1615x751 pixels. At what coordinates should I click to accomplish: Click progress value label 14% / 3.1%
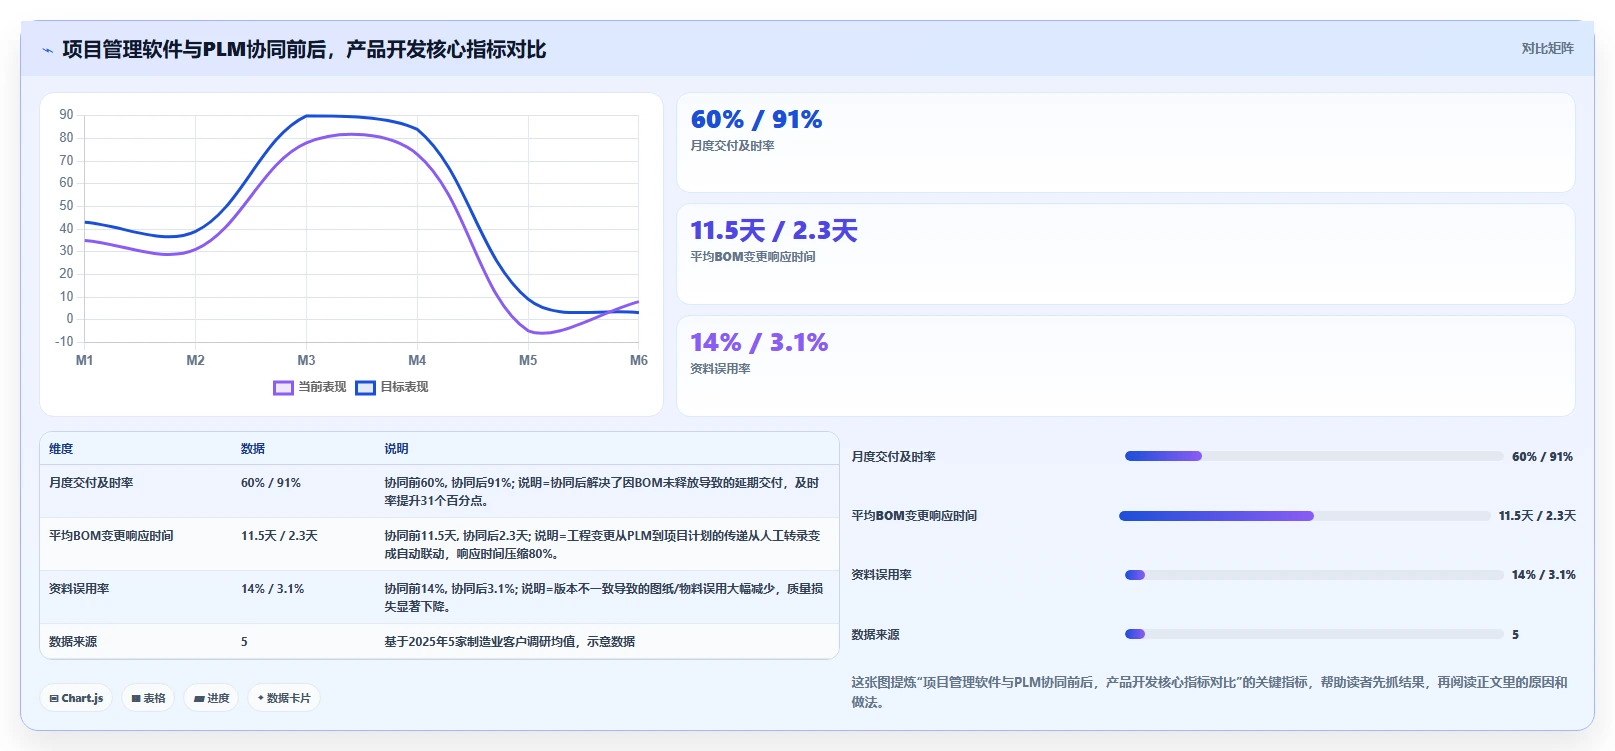1544,575
